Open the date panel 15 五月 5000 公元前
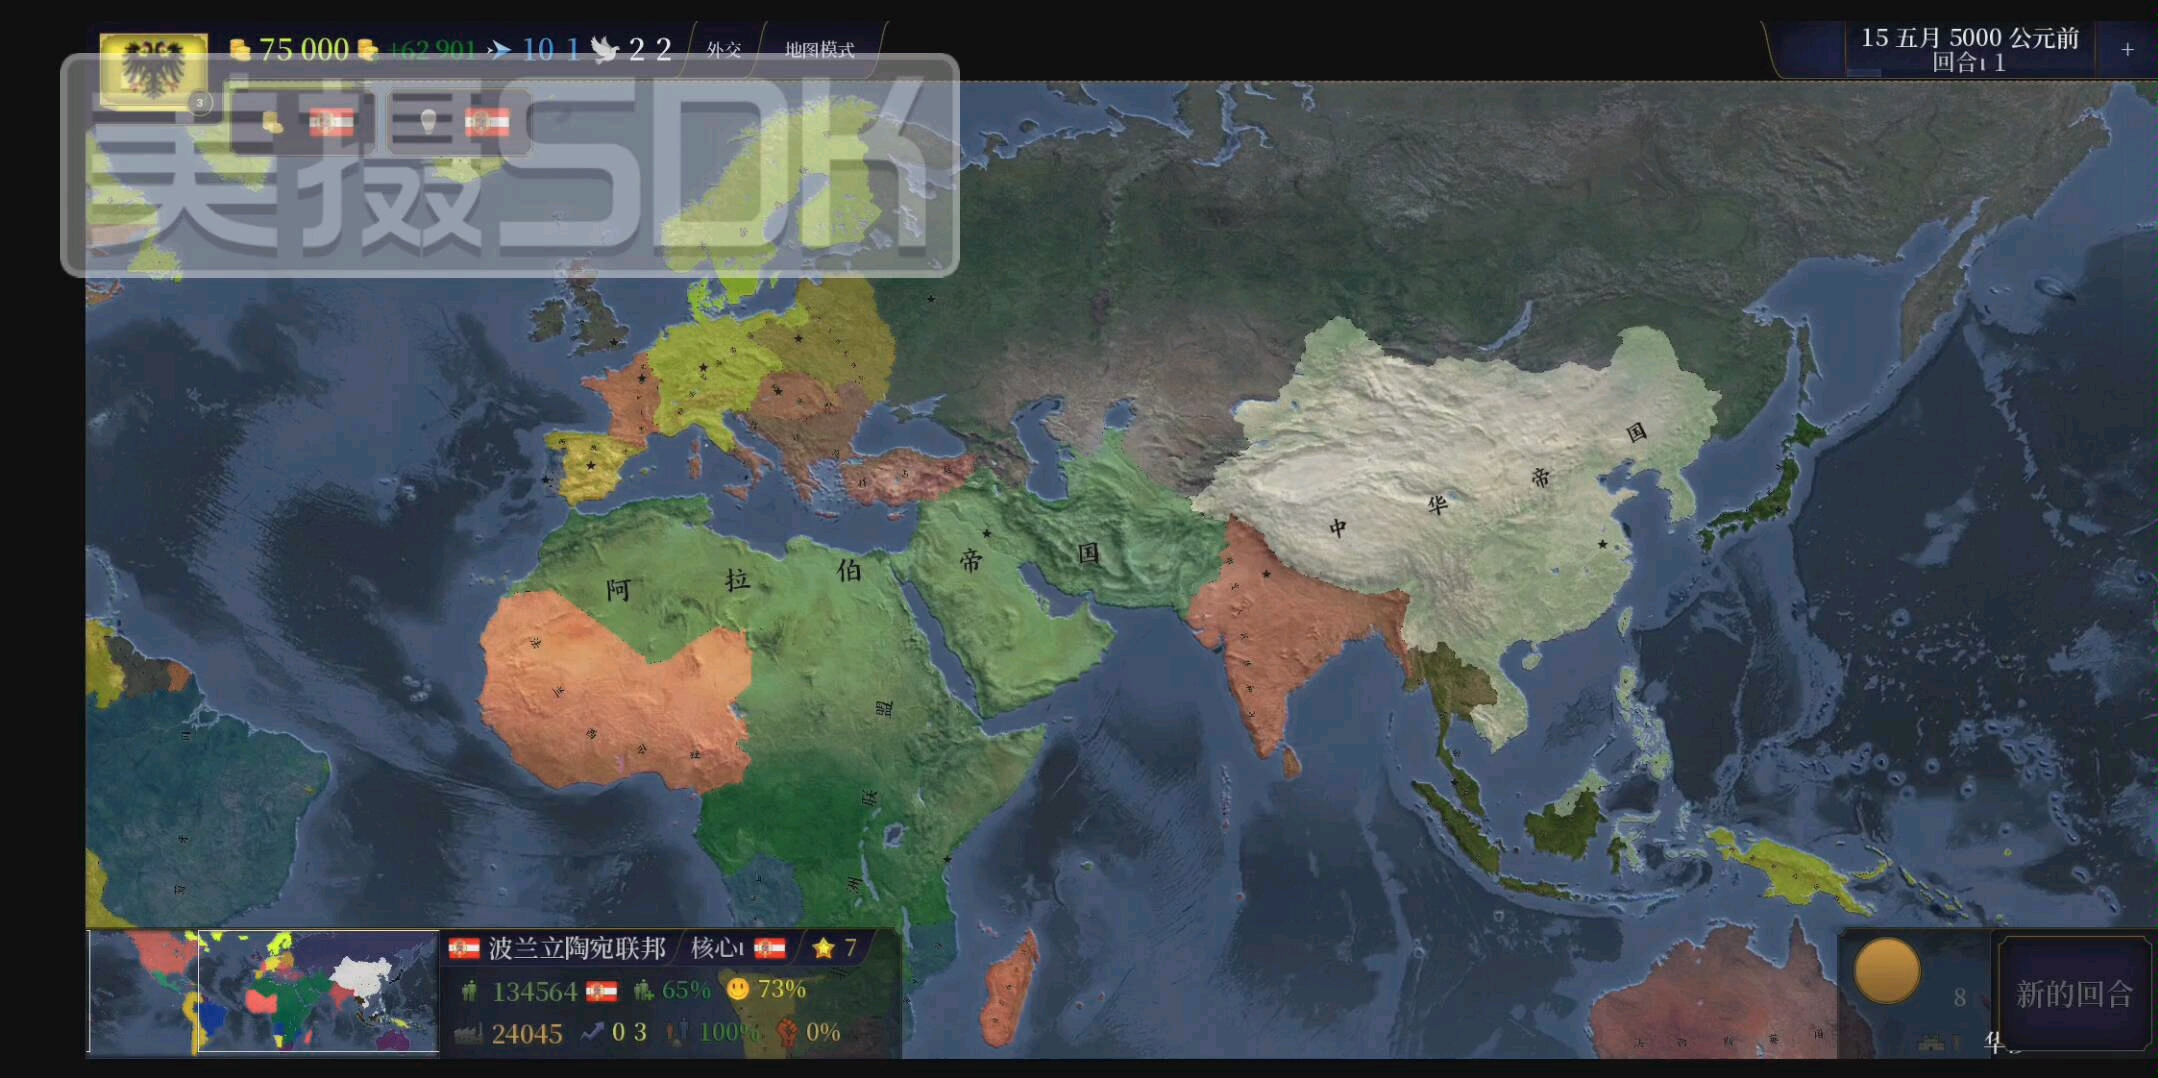Screen dimensions: 2158x1078 pos(1969,38)
